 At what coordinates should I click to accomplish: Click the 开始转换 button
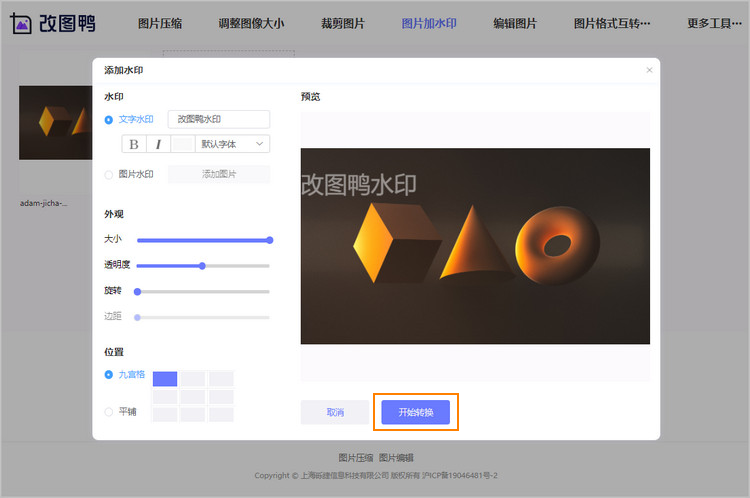click(416, 412)
